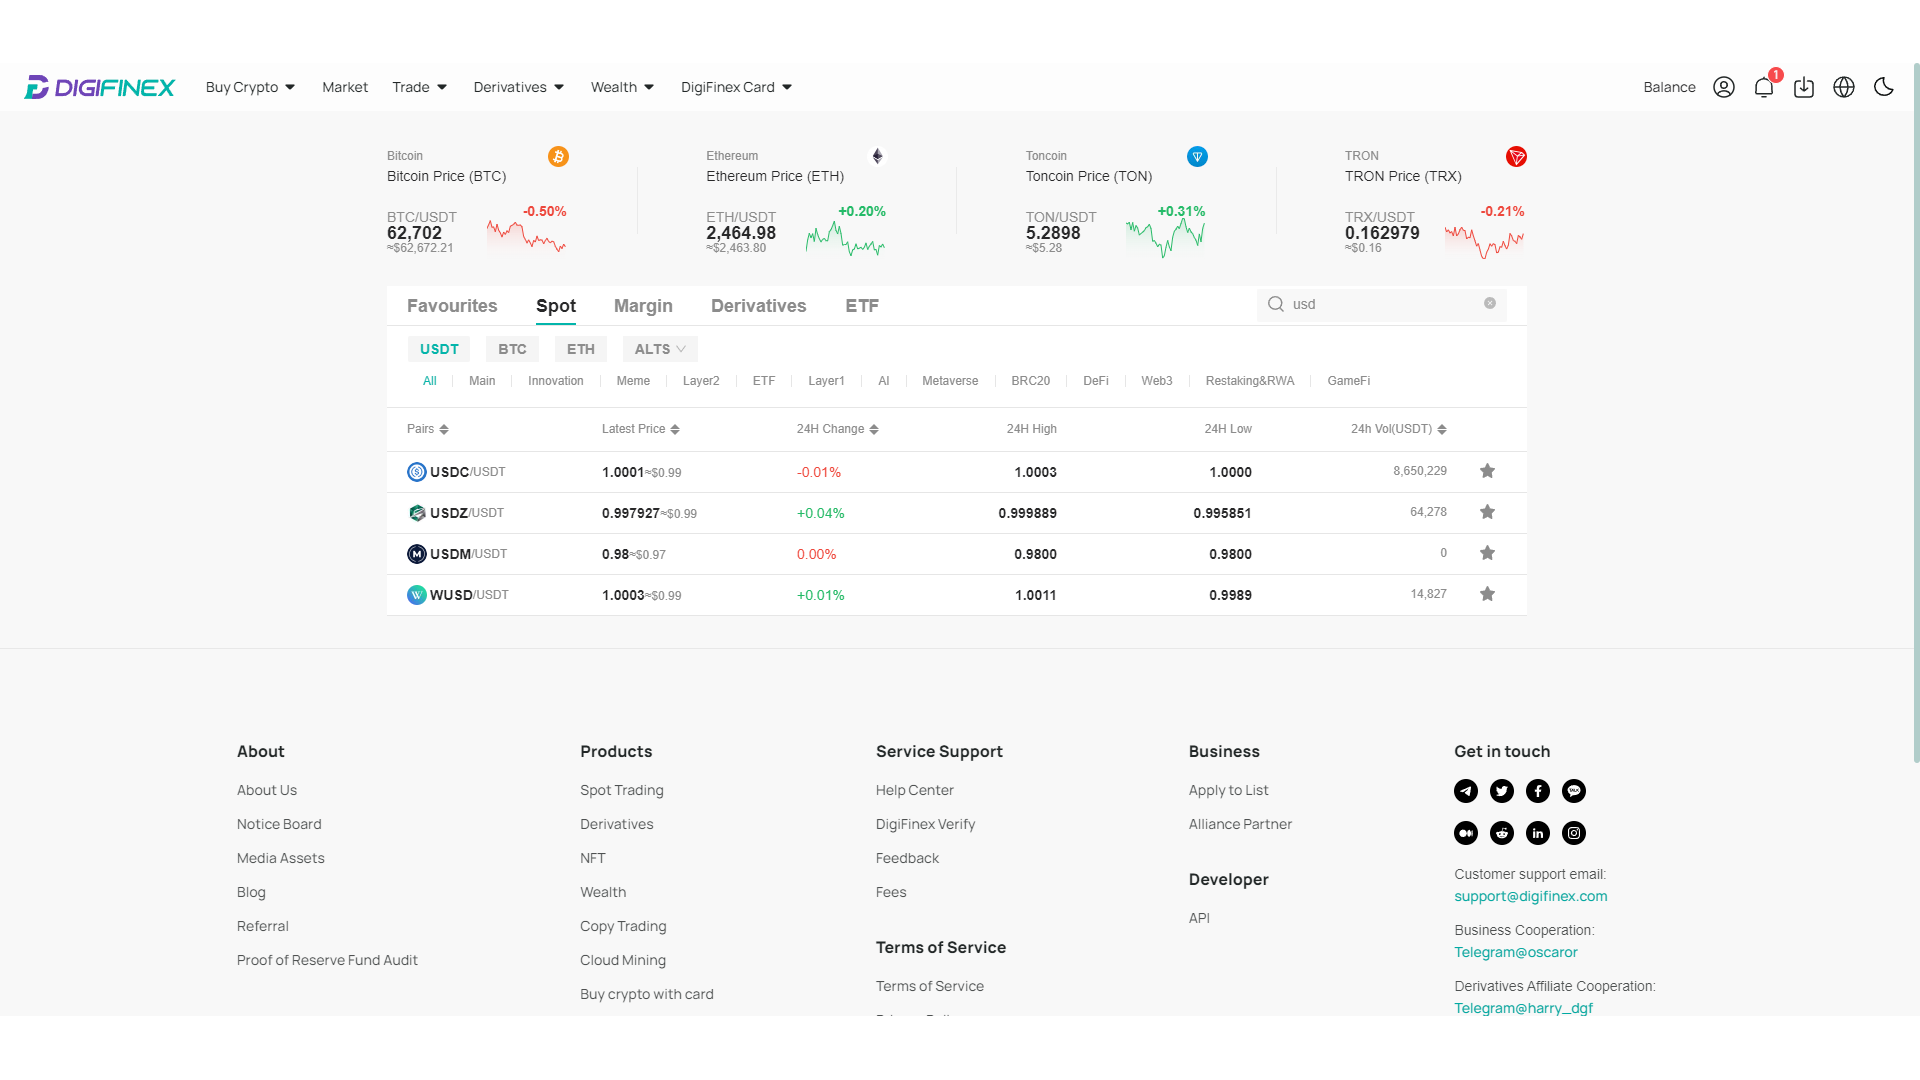The image size is (1920, 1080).
Task: Open the Help Center link
Action: (915, 790)
